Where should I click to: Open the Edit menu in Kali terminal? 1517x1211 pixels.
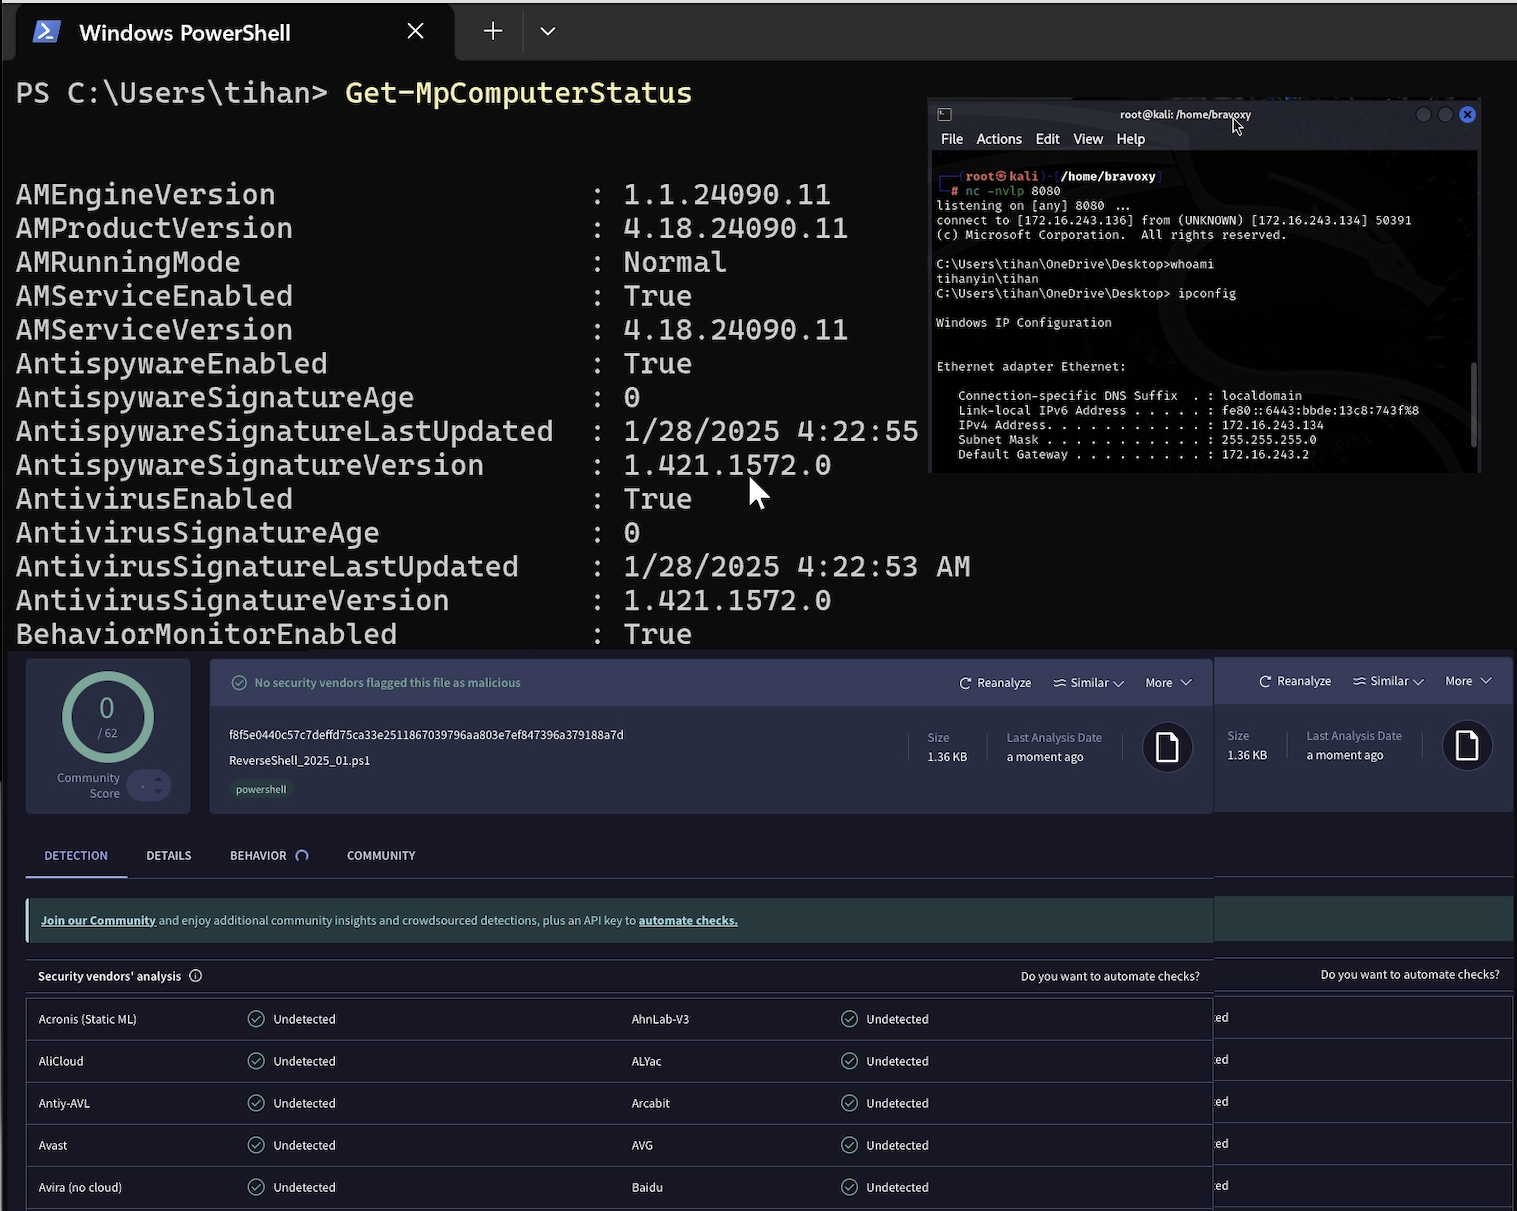pyautogui.click(x=1048, y=139)
